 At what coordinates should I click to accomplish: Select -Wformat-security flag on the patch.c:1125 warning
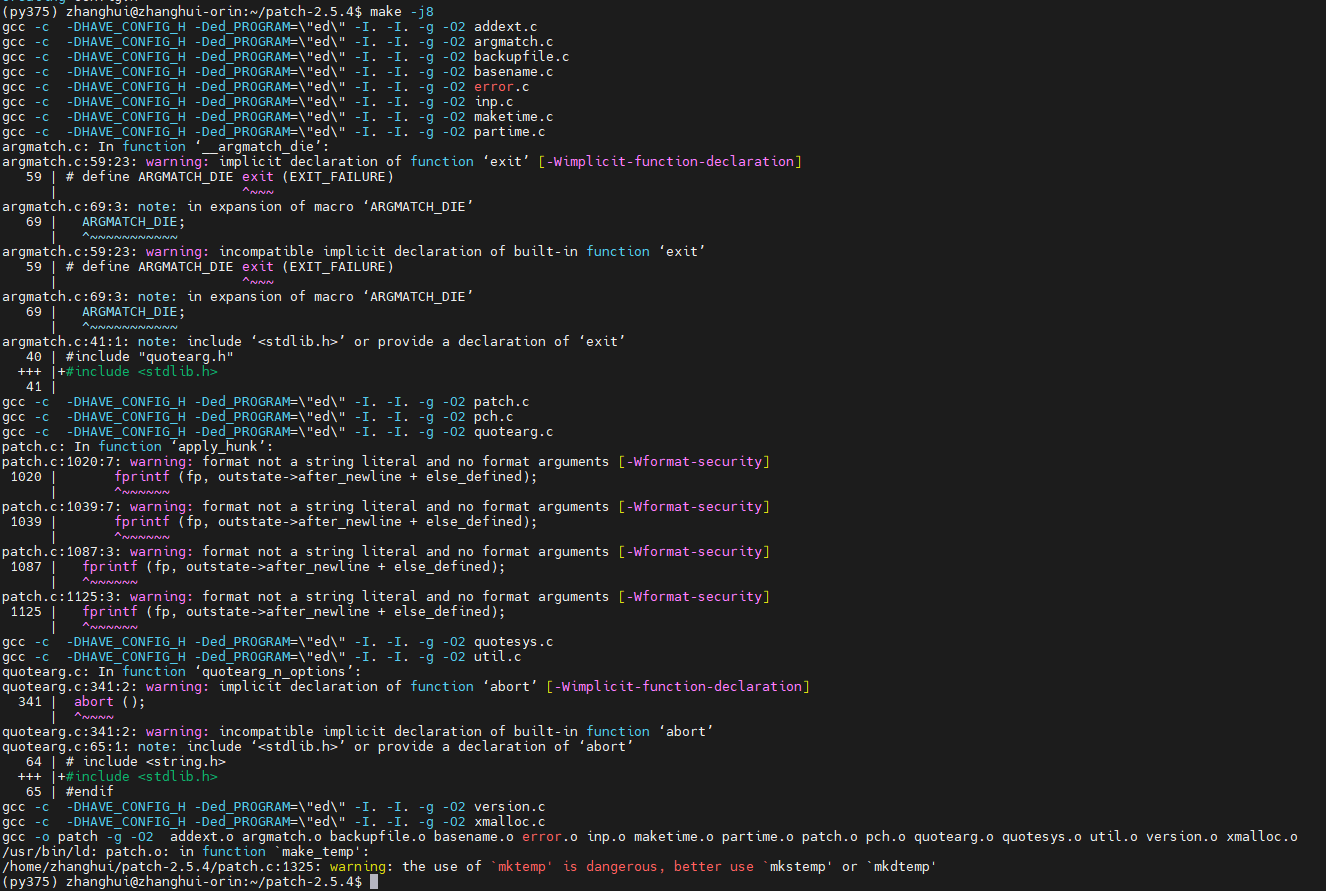[x=694, y=596]
